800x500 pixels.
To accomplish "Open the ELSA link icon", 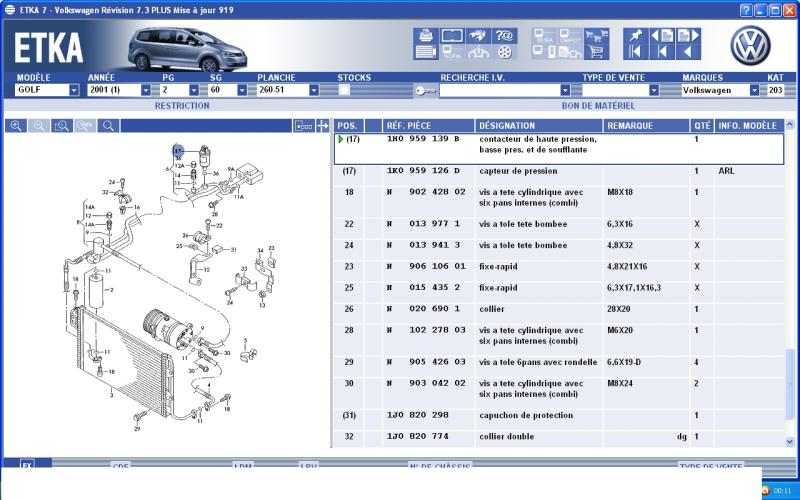I will pos(544,36).
